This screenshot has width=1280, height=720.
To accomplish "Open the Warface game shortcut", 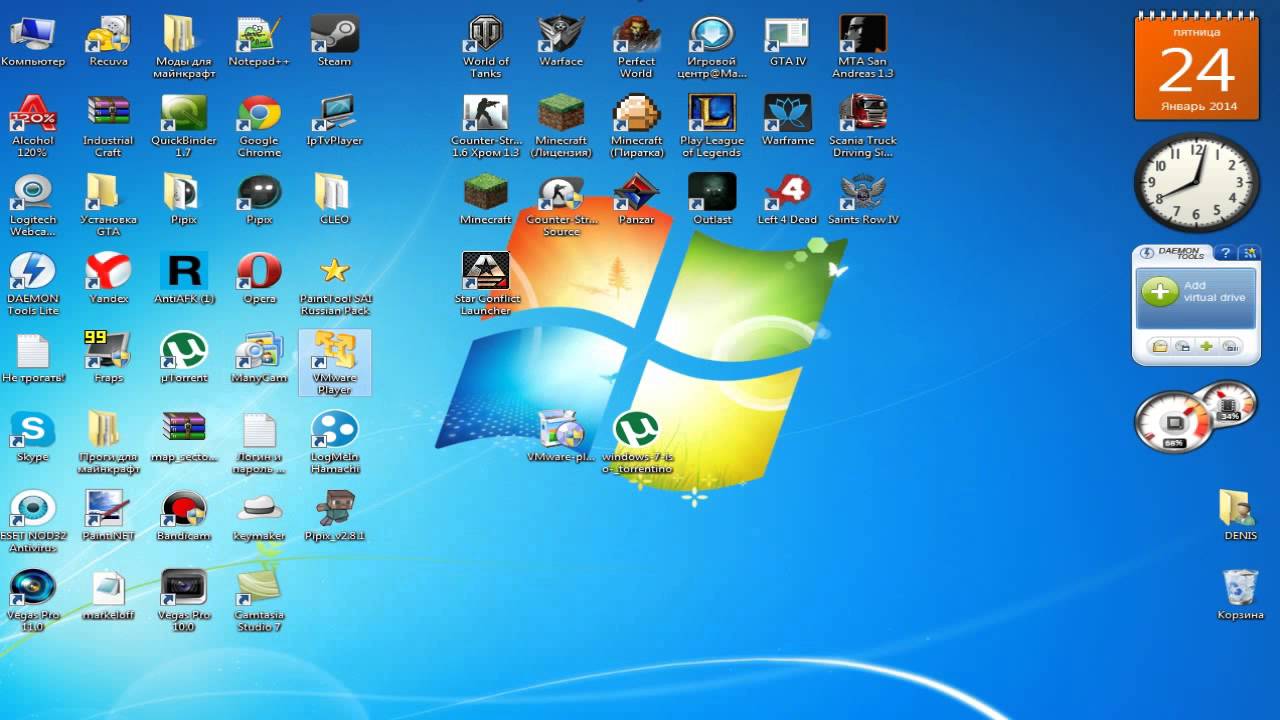I will (561, 42).
